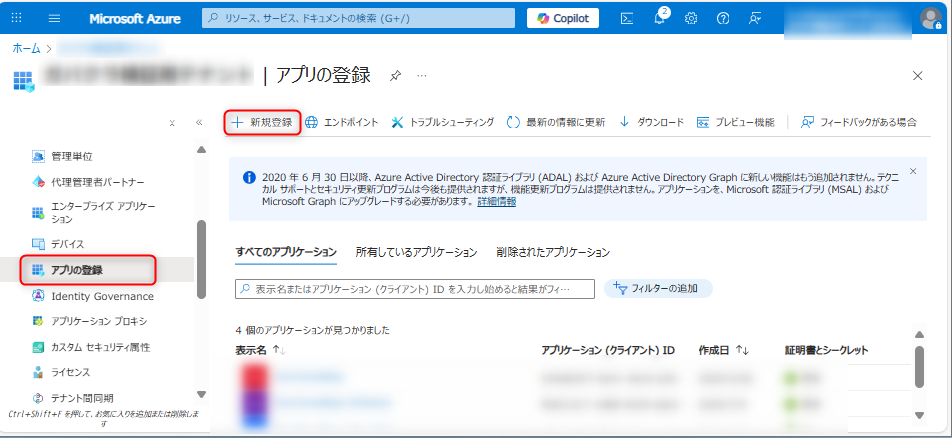Image resolution: width=952 pixels, height=438 pixels.
Task: Dismiss the ADAL information banner
Action: pyautogui.click(x=913, y=171)
